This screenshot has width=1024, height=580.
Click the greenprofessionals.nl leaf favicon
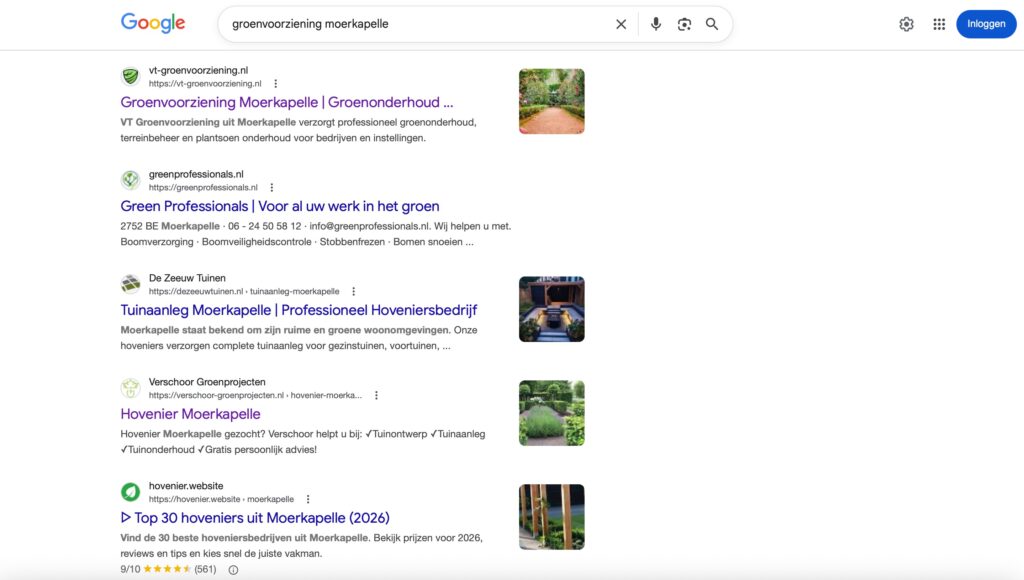click(130, 180)
